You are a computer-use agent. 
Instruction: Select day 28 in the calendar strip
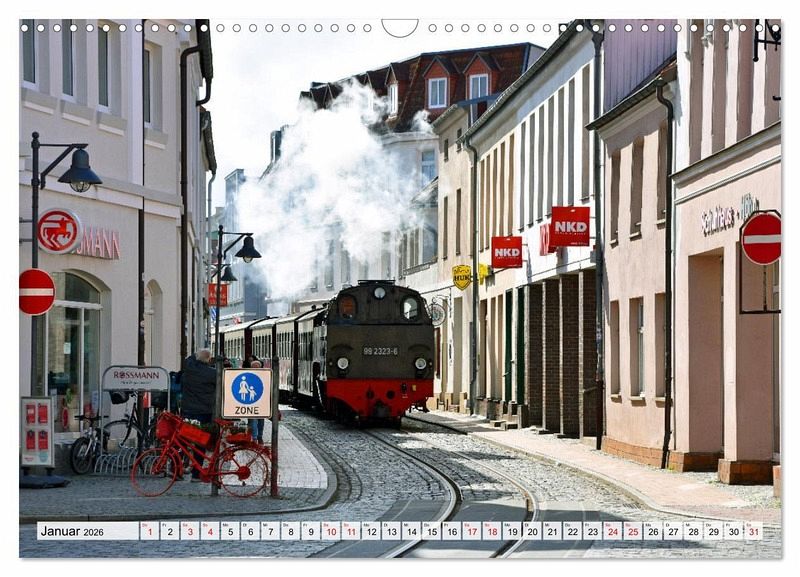pos(694,531)
